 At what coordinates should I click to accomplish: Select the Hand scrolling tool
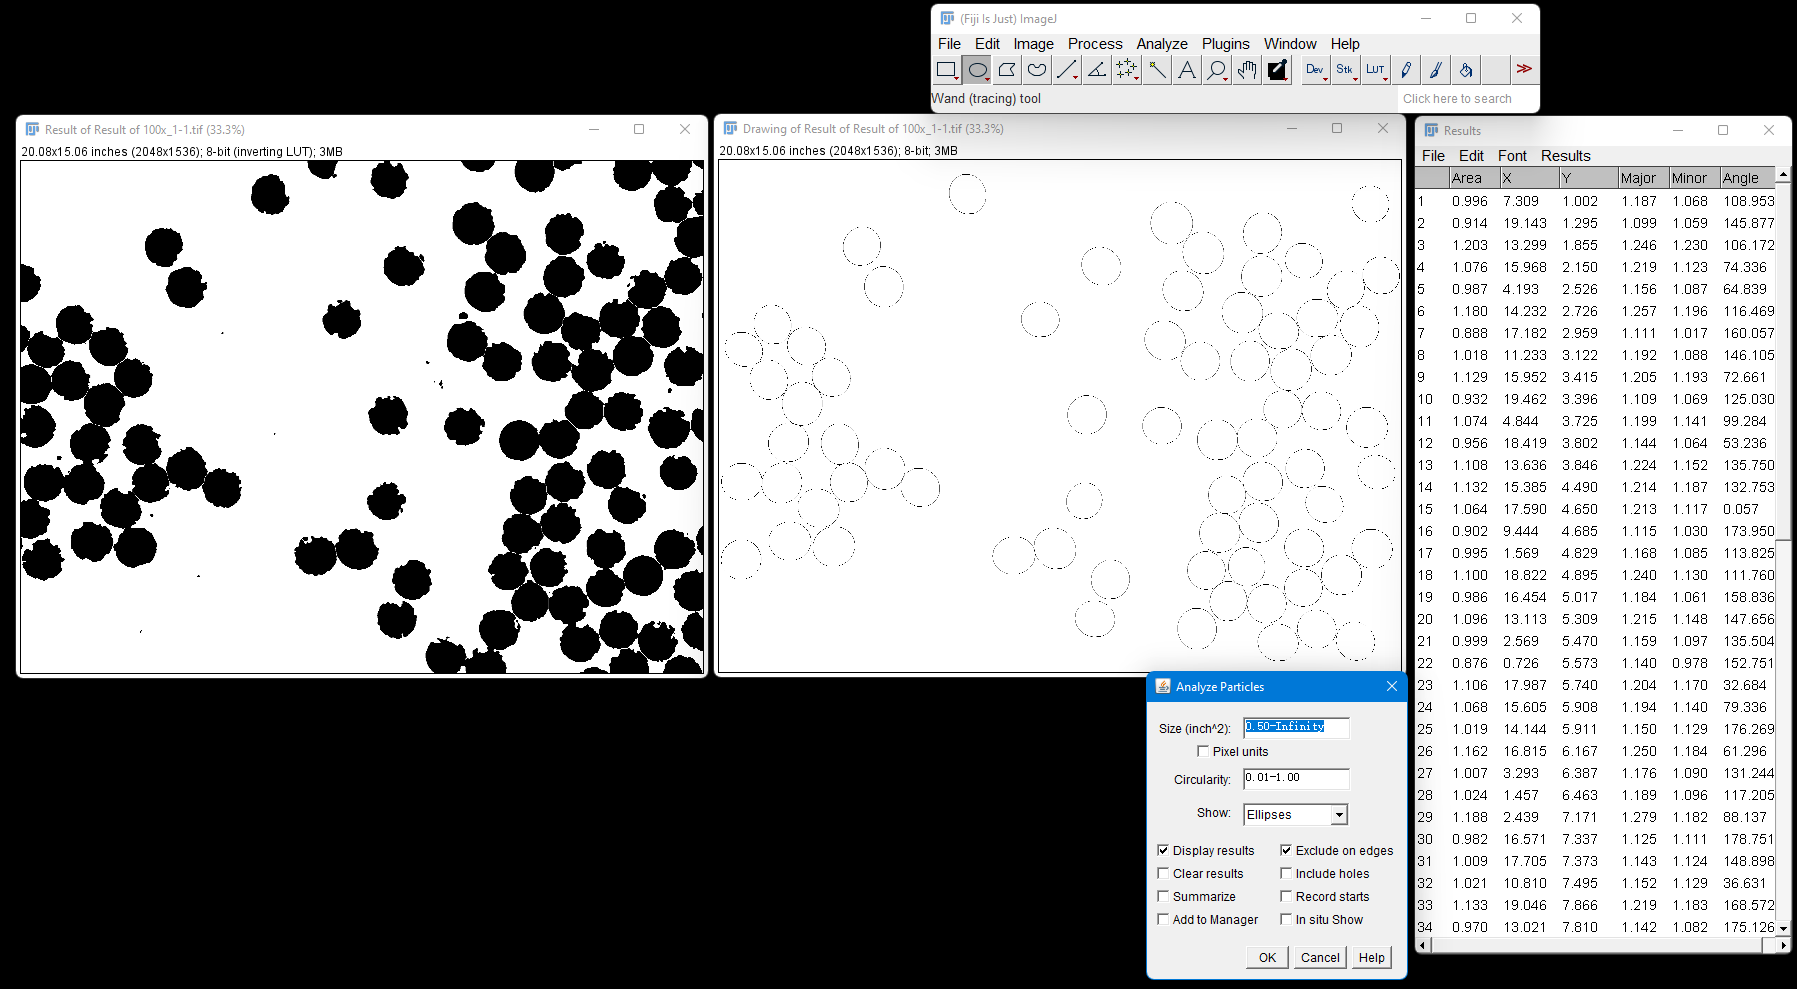click(1247, 70)
